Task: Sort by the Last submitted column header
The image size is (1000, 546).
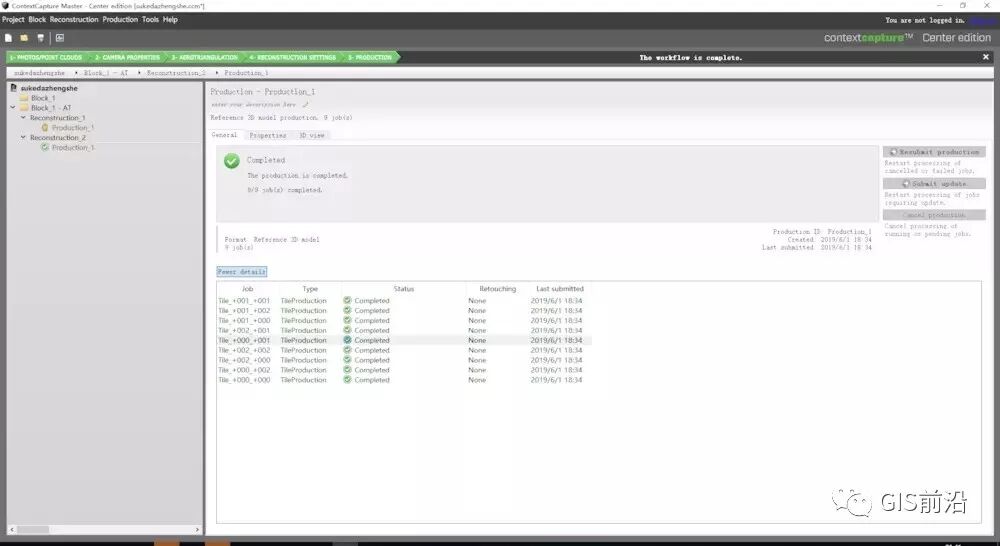Action: pos(560,289)
